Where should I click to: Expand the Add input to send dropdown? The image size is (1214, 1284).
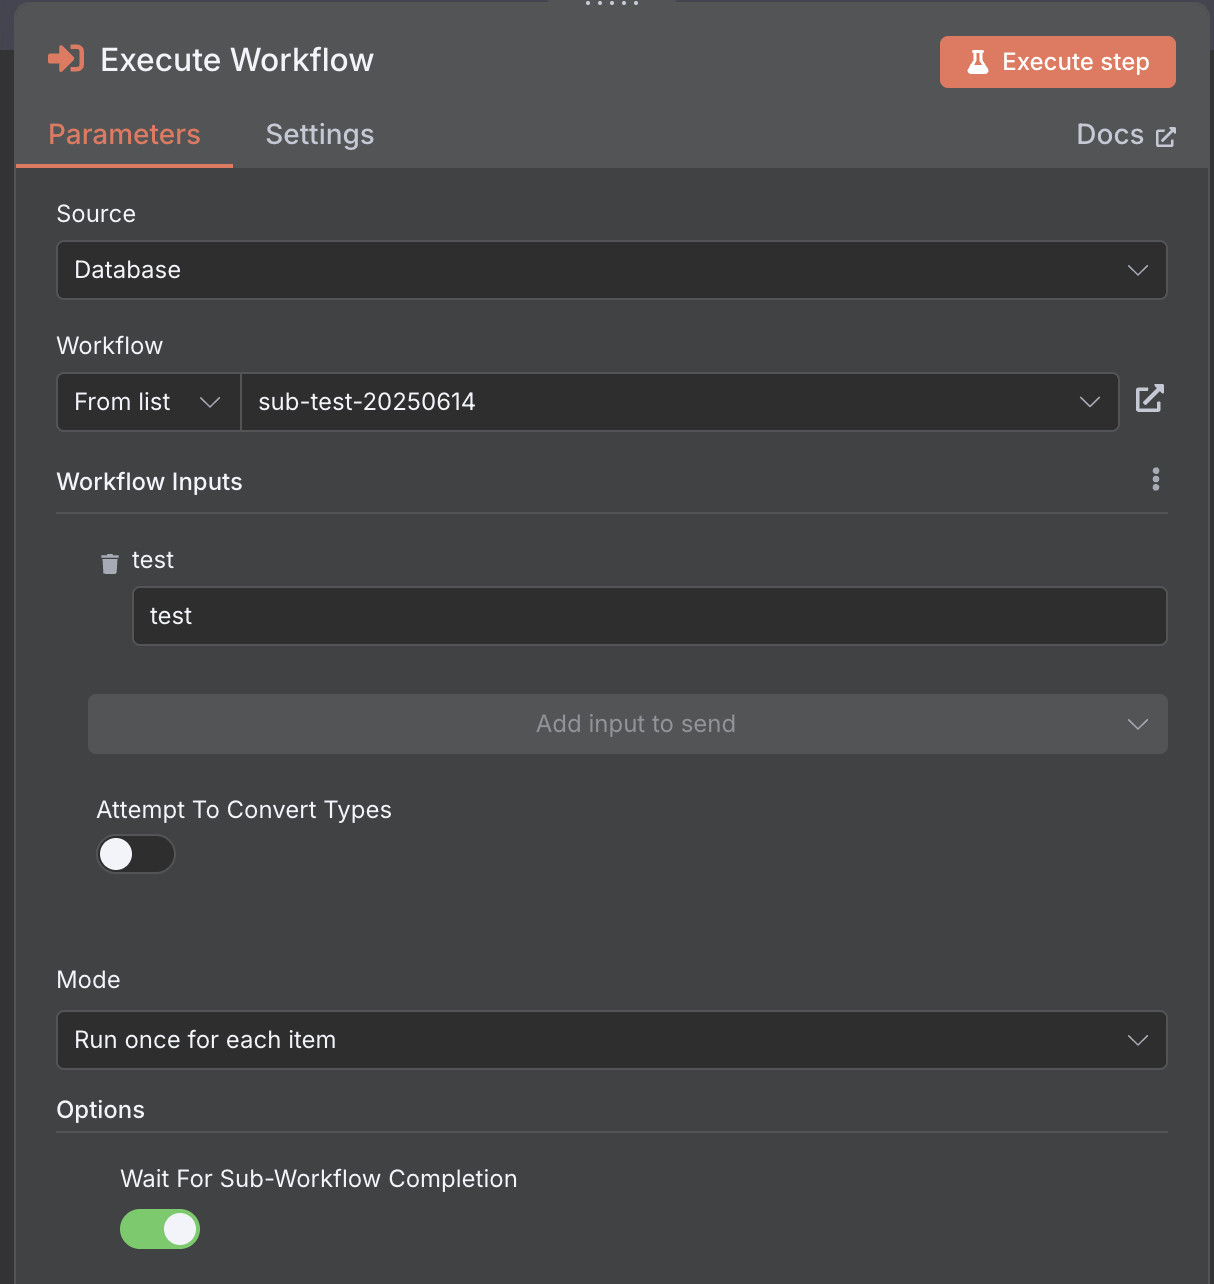point(628,724)
